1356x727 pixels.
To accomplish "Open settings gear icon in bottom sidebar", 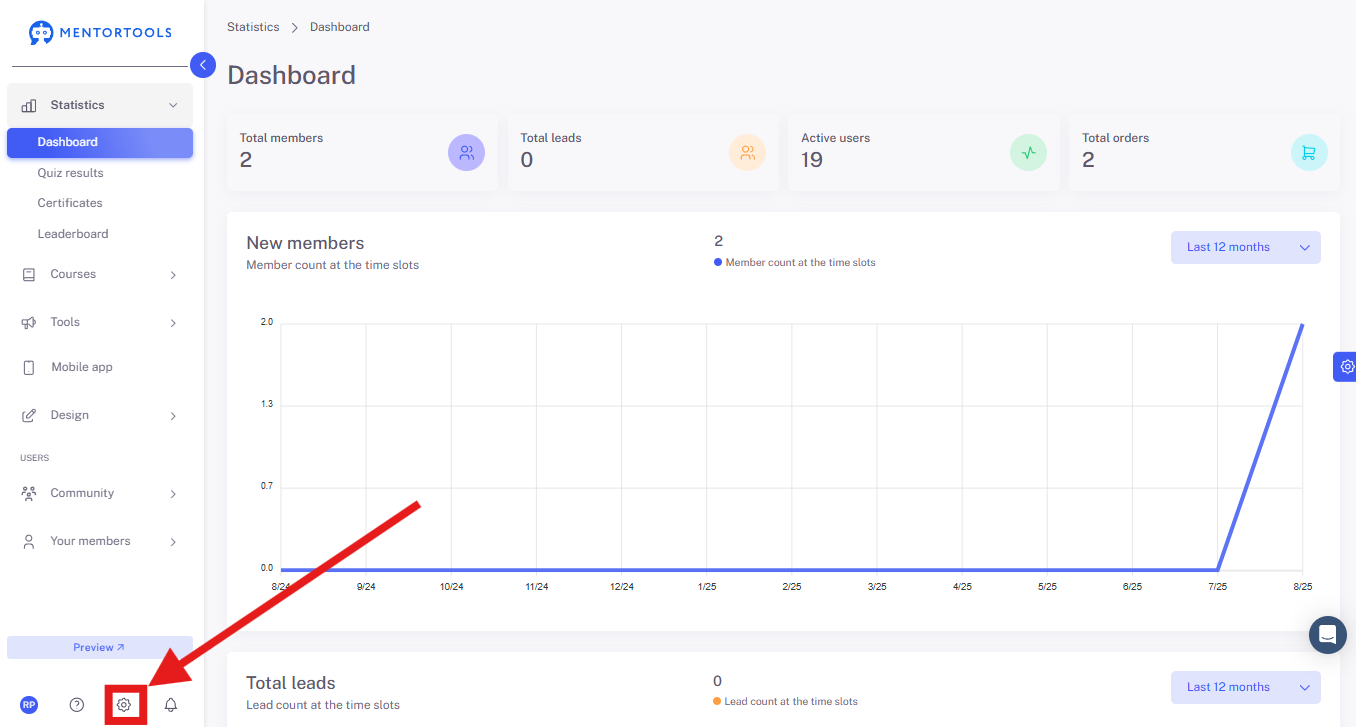I will [124, 705].
